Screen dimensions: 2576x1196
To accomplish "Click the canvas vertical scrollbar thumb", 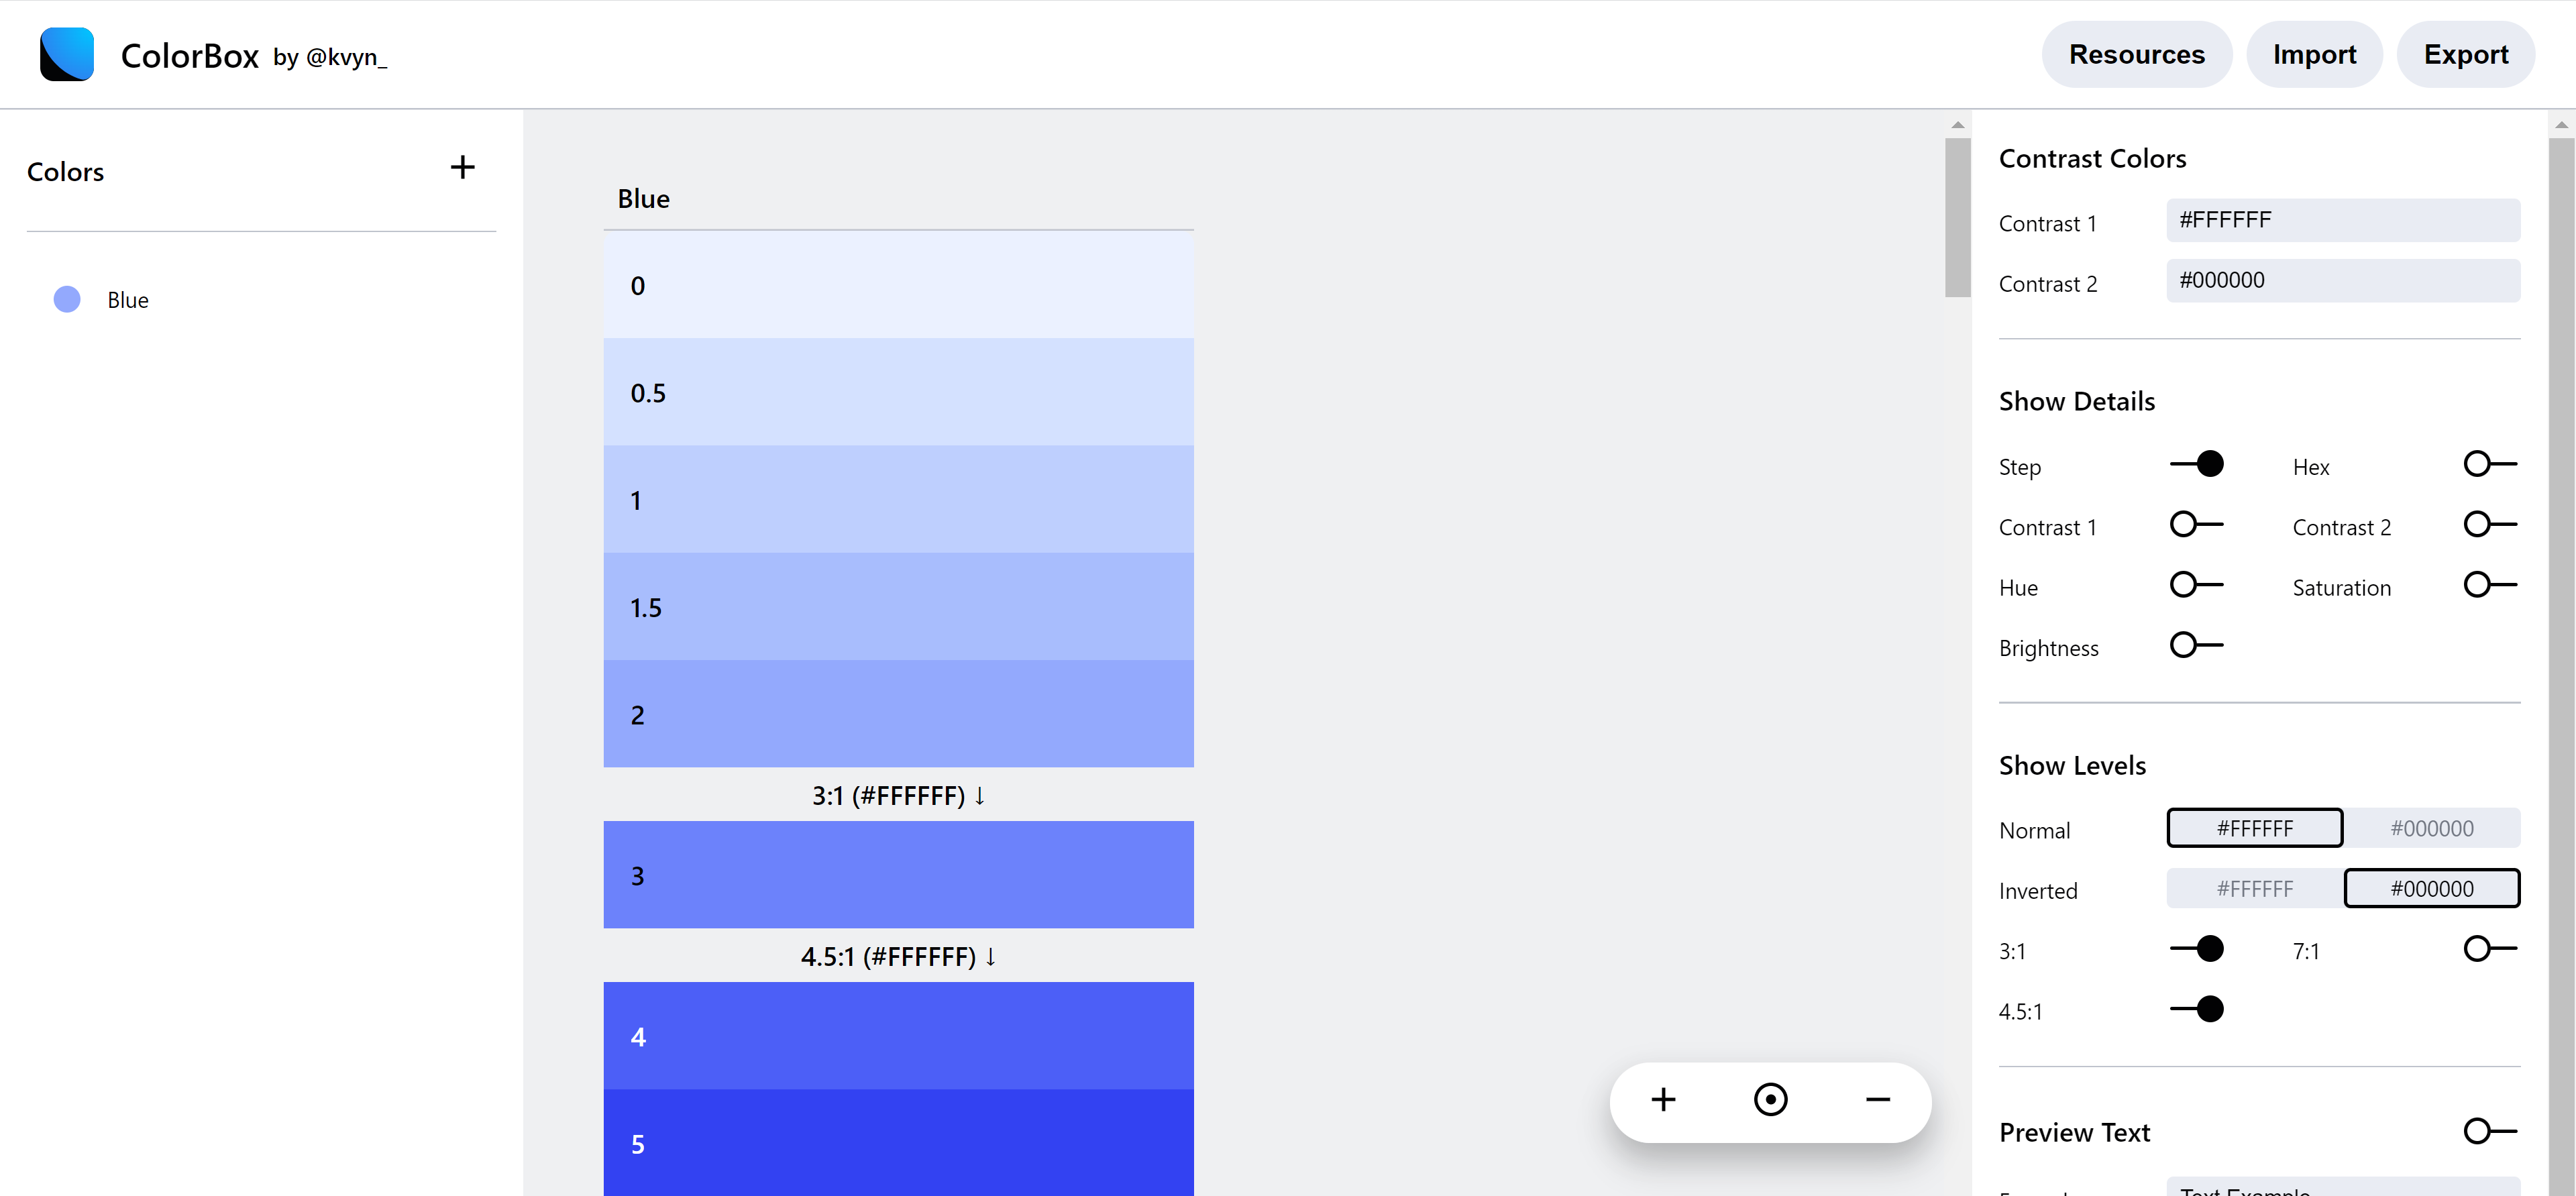I will click(1957, 218).
